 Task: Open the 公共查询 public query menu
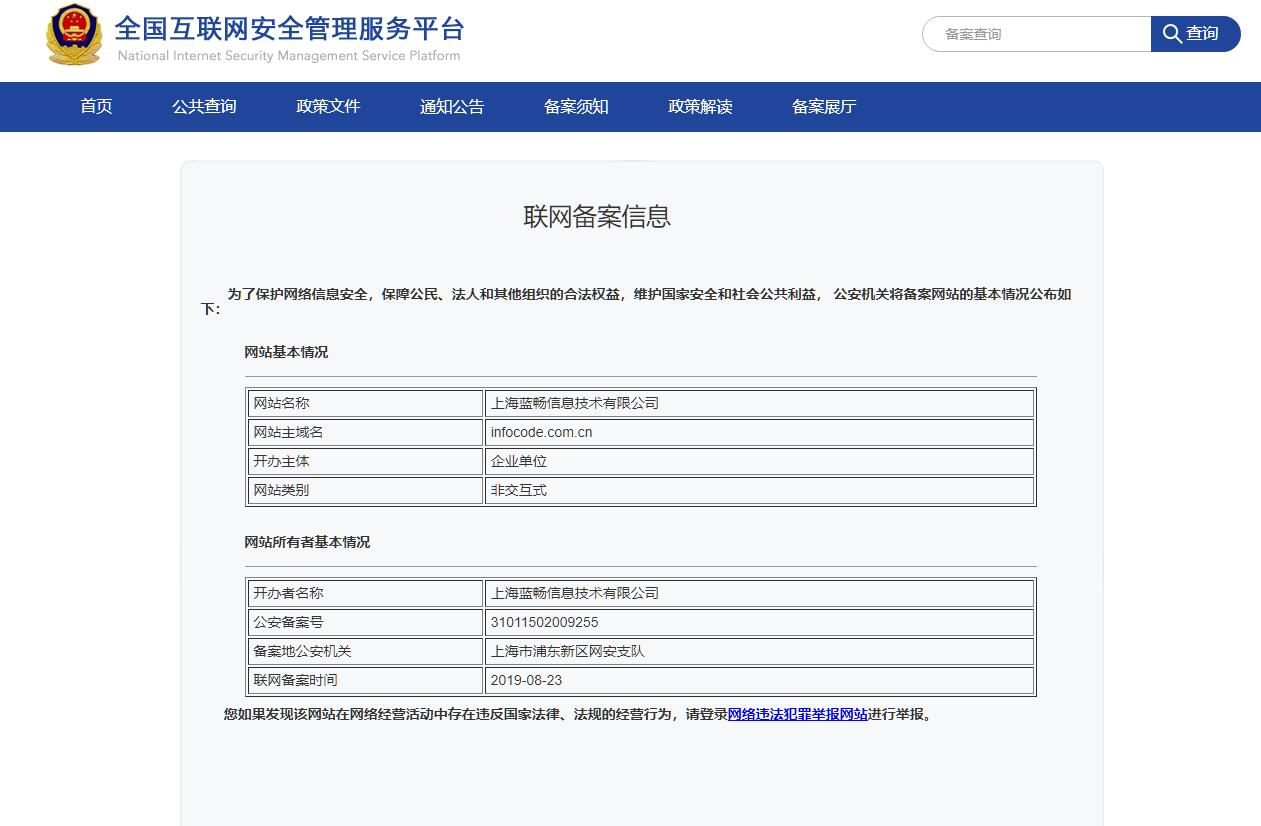(x=203, y=107)
